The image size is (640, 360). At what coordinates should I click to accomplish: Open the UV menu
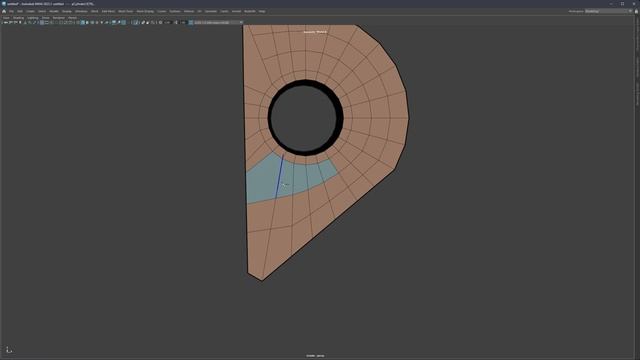click(x=200, y=11)
